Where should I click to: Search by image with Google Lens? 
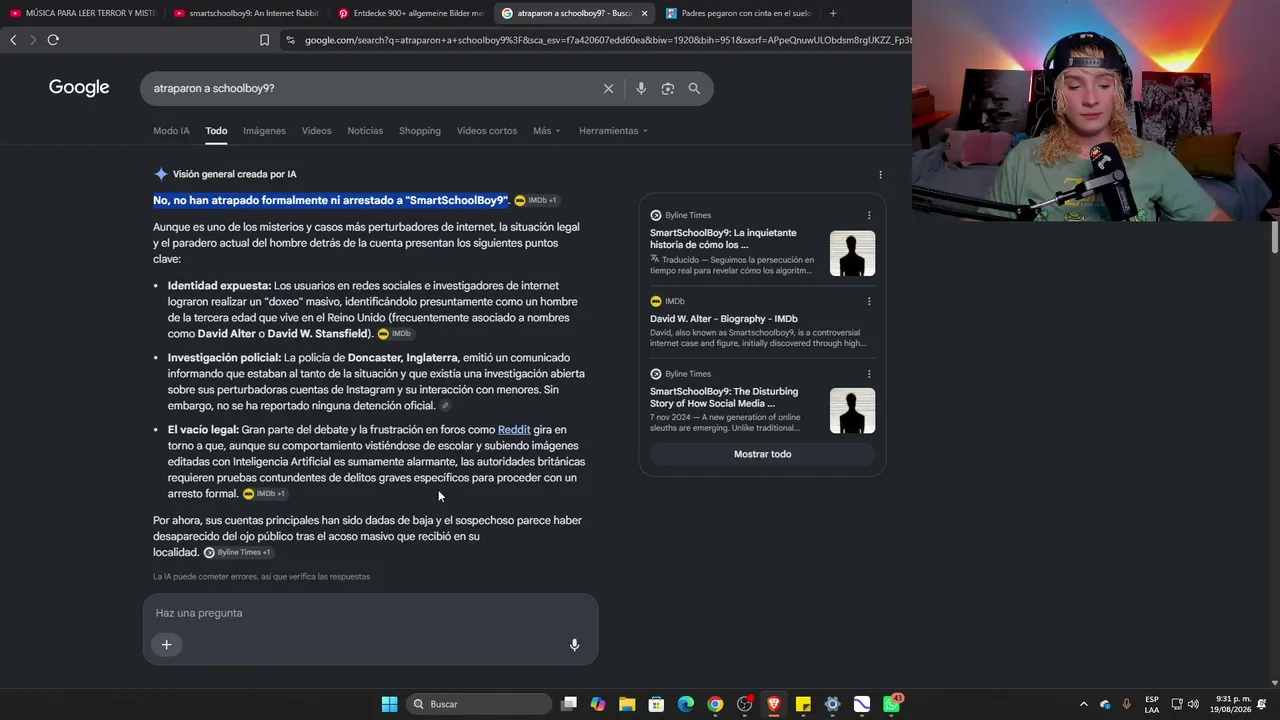[x=668, y=88]
